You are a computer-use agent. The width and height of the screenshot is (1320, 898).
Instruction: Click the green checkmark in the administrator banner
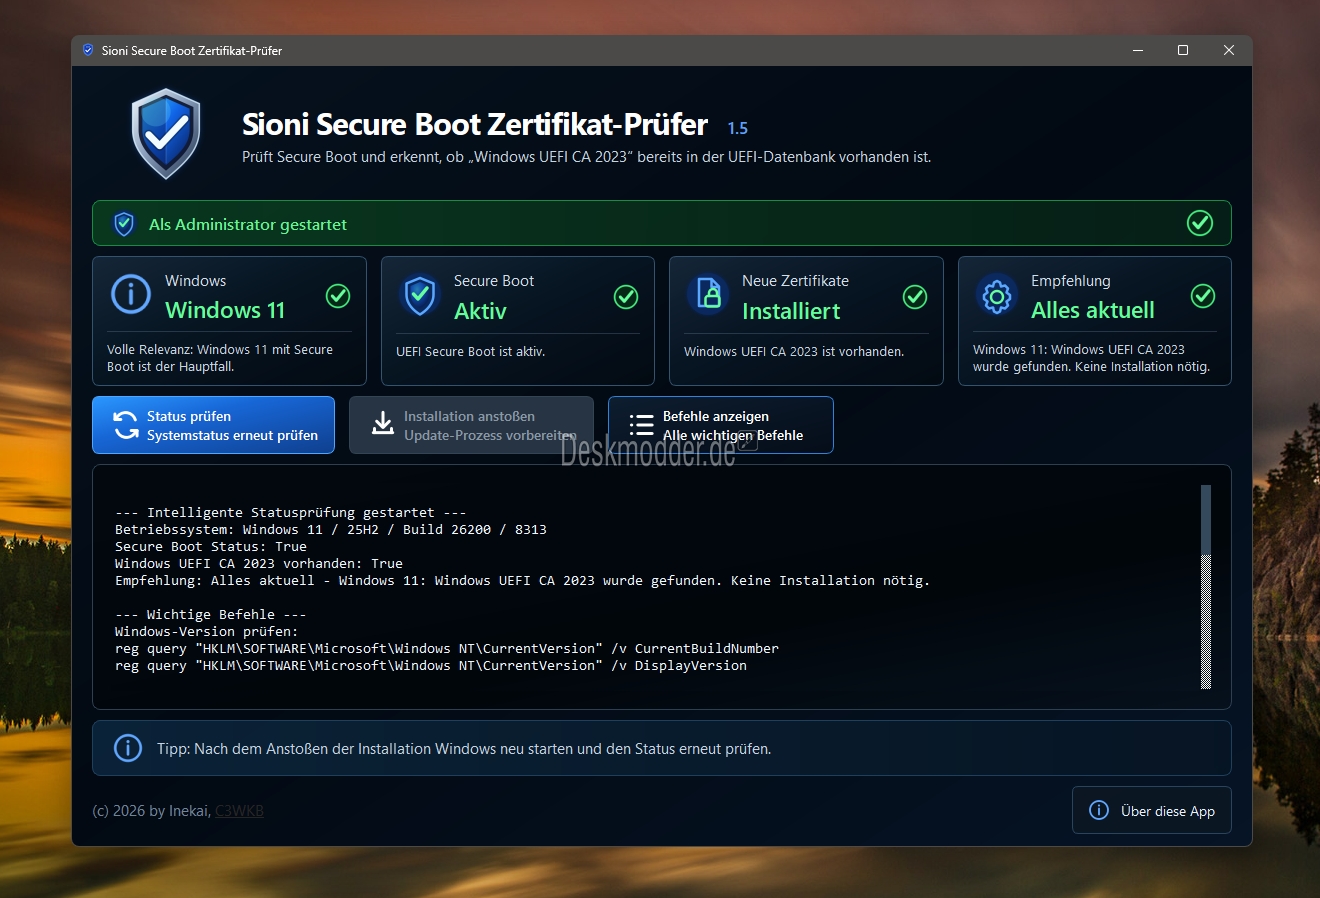1200,223
